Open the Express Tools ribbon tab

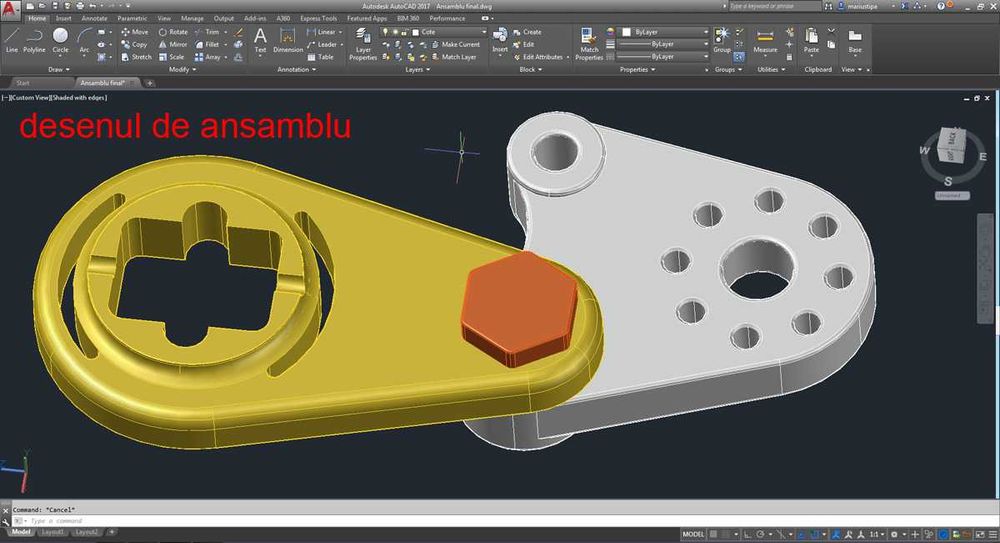[x=318, y=19]
